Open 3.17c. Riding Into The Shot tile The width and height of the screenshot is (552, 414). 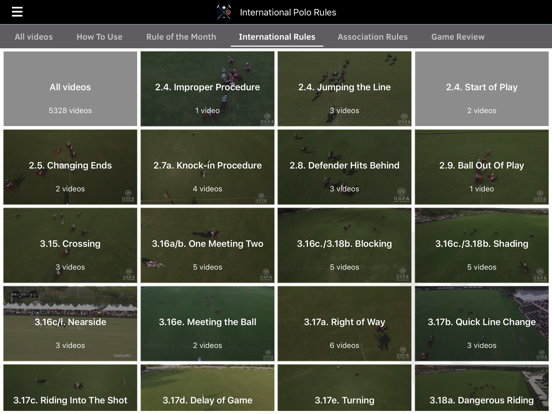(x=70, y=388)
